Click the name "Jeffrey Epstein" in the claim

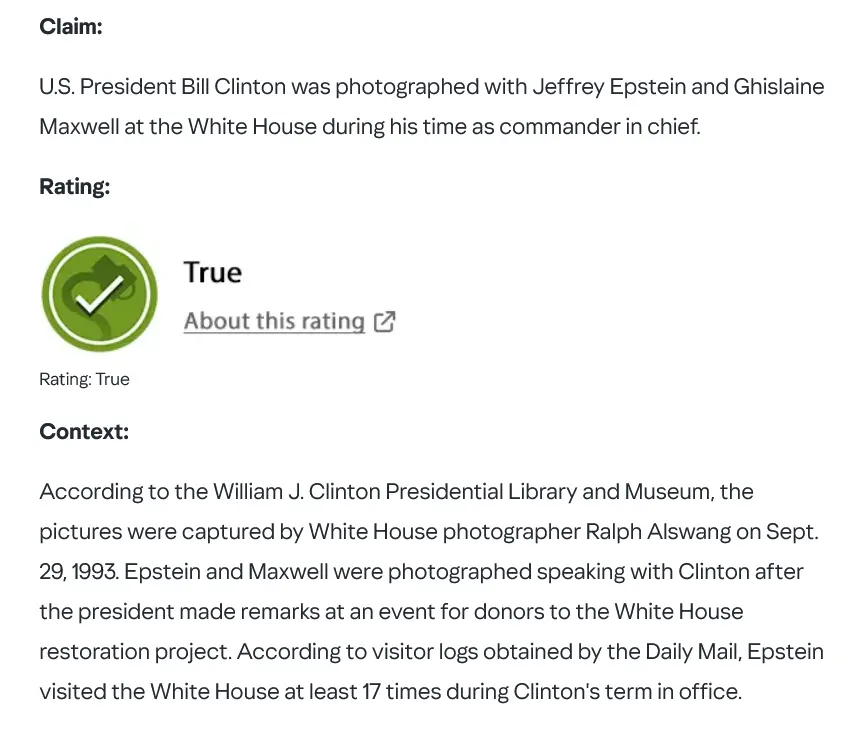(610, 87)
